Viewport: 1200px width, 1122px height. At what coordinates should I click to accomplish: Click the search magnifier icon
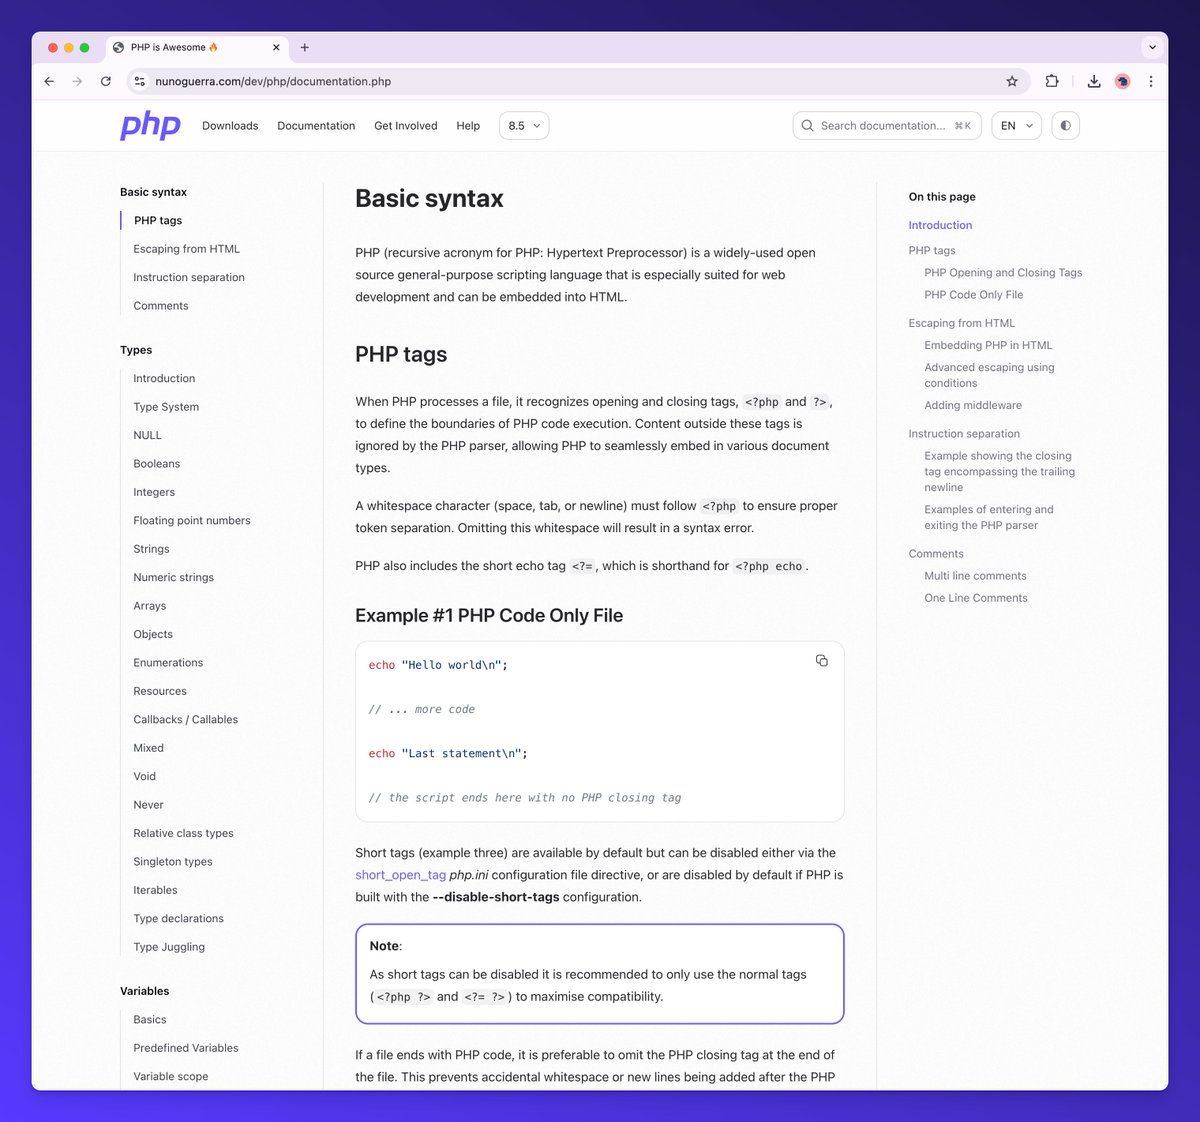click(808, 126)
